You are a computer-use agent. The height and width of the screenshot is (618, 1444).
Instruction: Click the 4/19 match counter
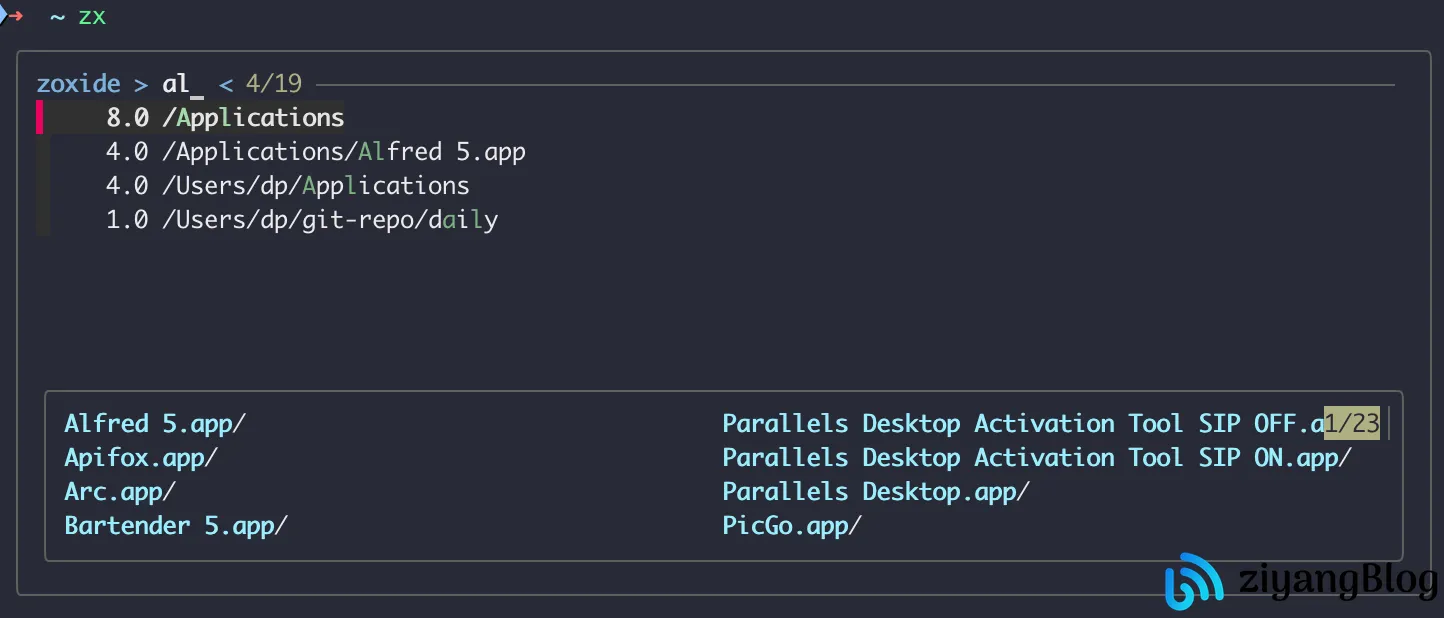coord(273,84)
